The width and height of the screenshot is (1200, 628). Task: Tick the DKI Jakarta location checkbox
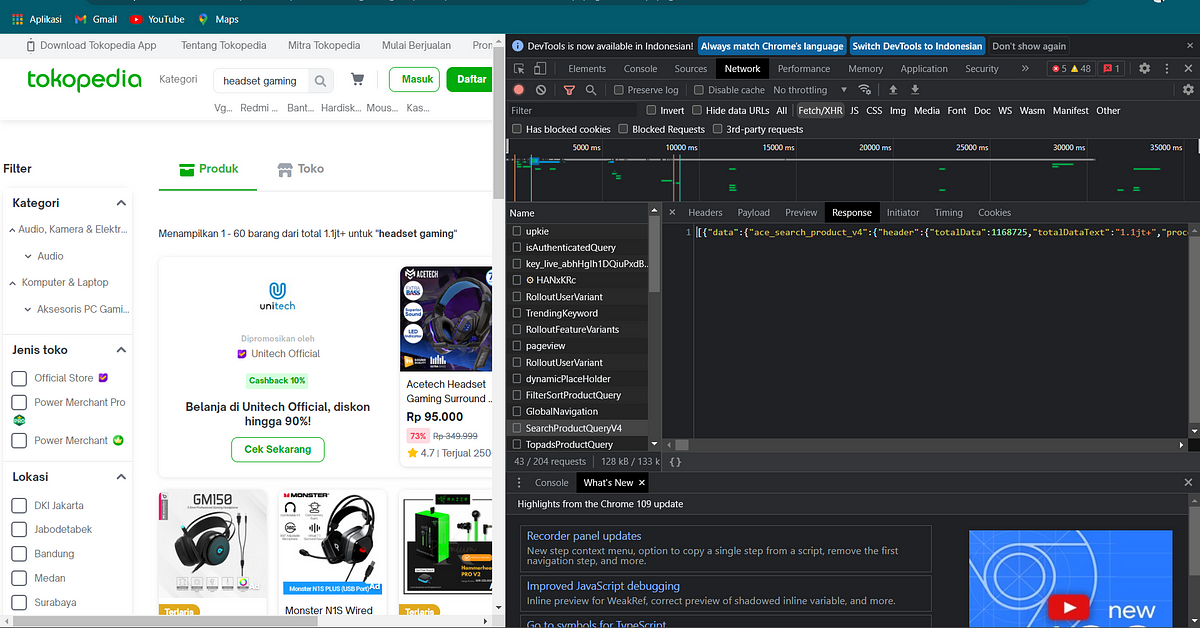(19, 505)
